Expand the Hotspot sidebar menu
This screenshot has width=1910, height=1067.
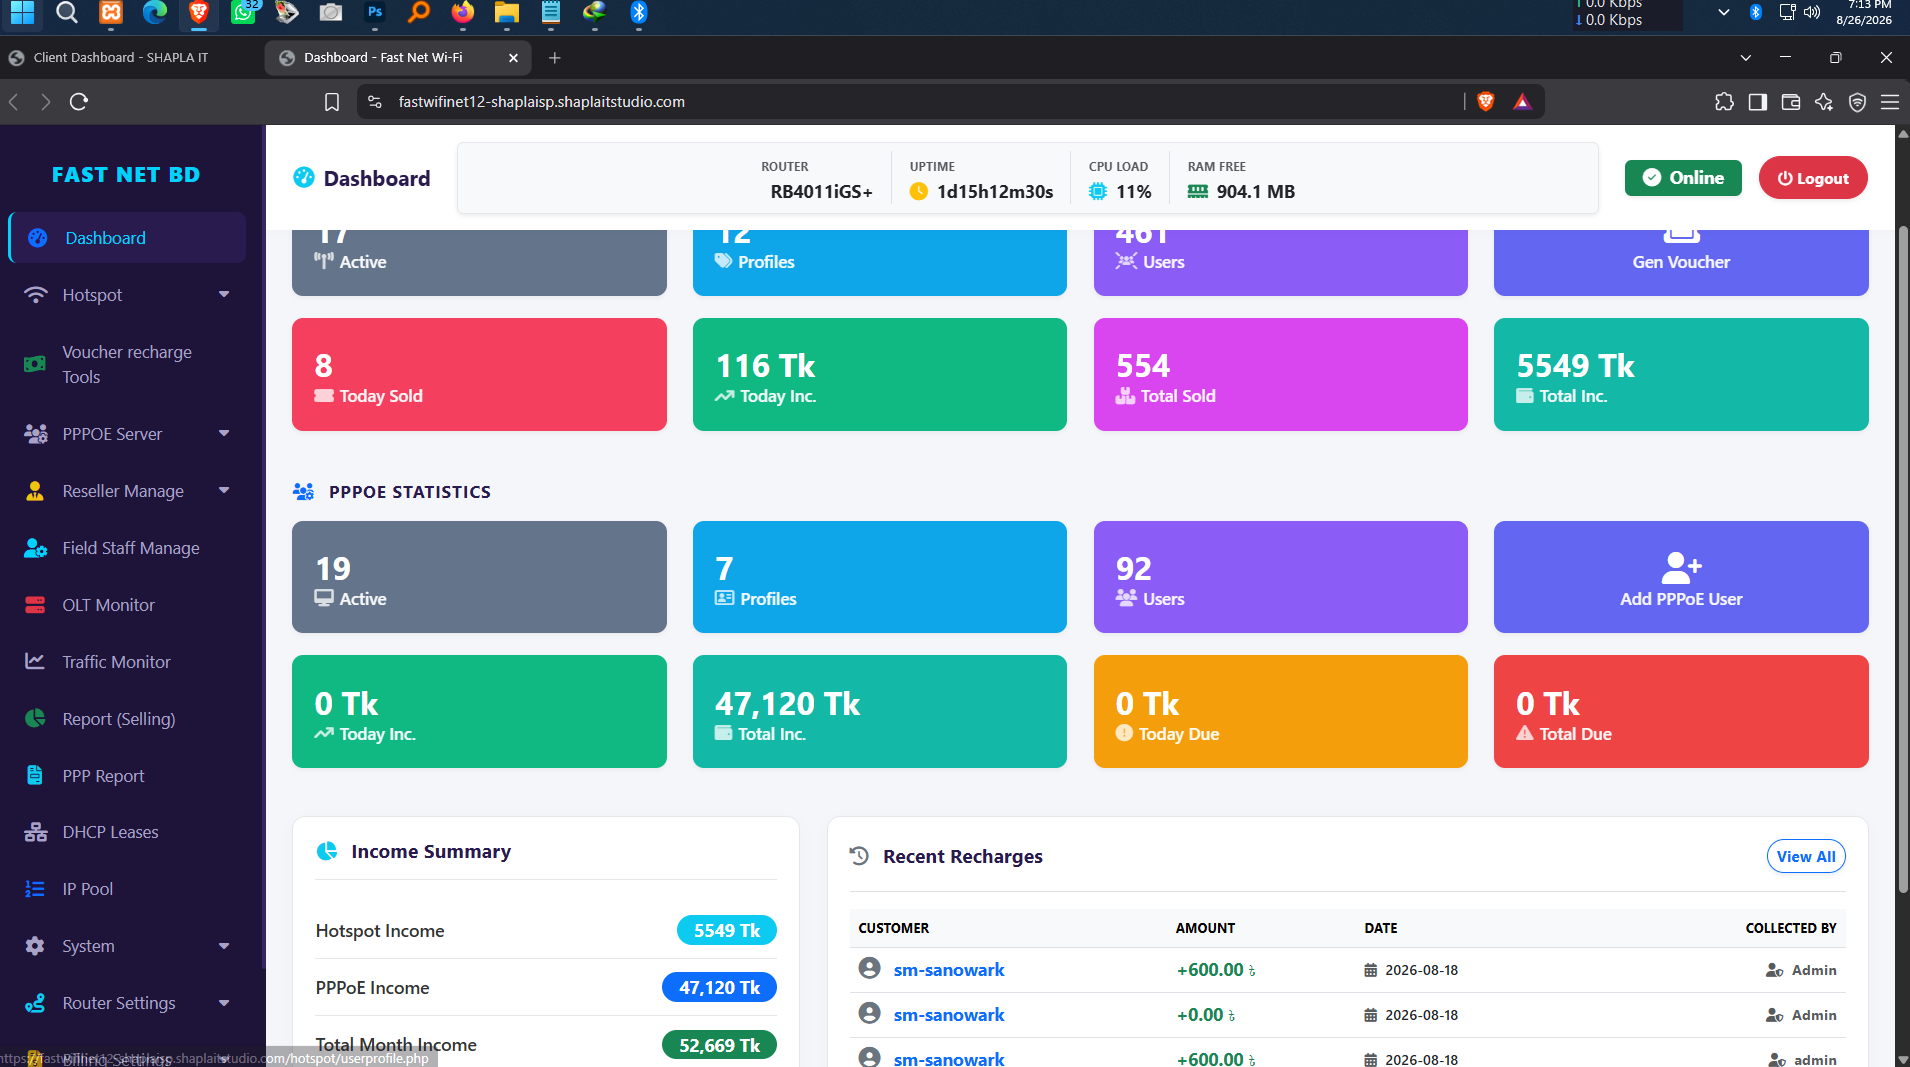[x=127, y=295]
